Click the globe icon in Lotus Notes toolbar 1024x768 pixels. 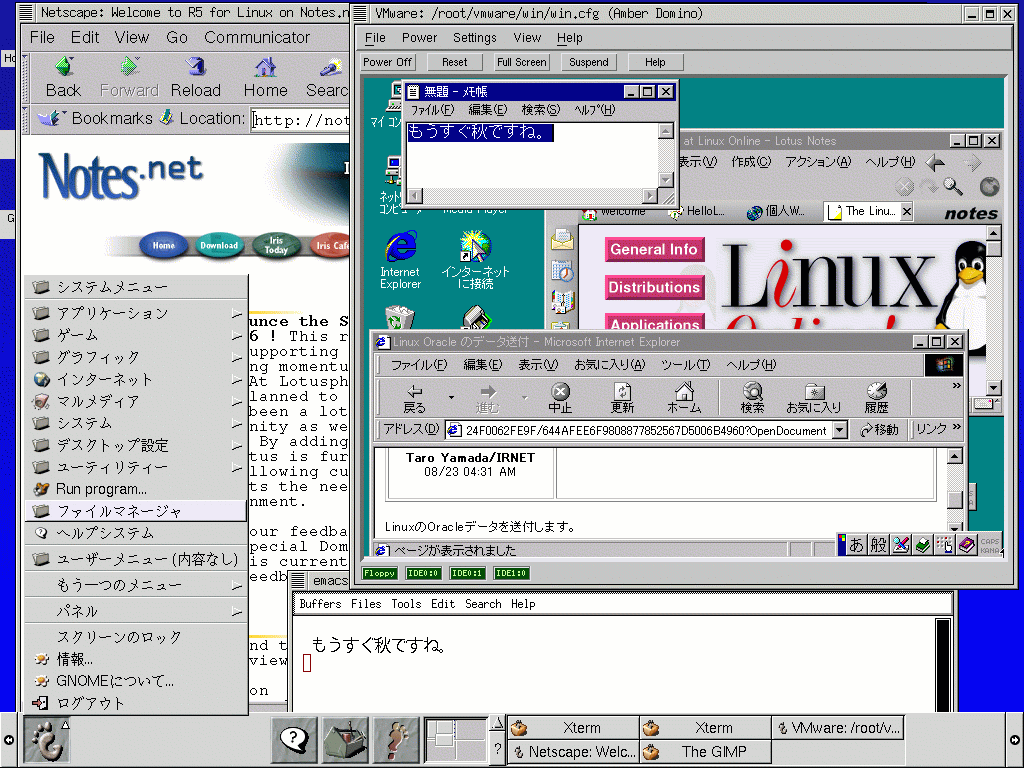(989, 187)
